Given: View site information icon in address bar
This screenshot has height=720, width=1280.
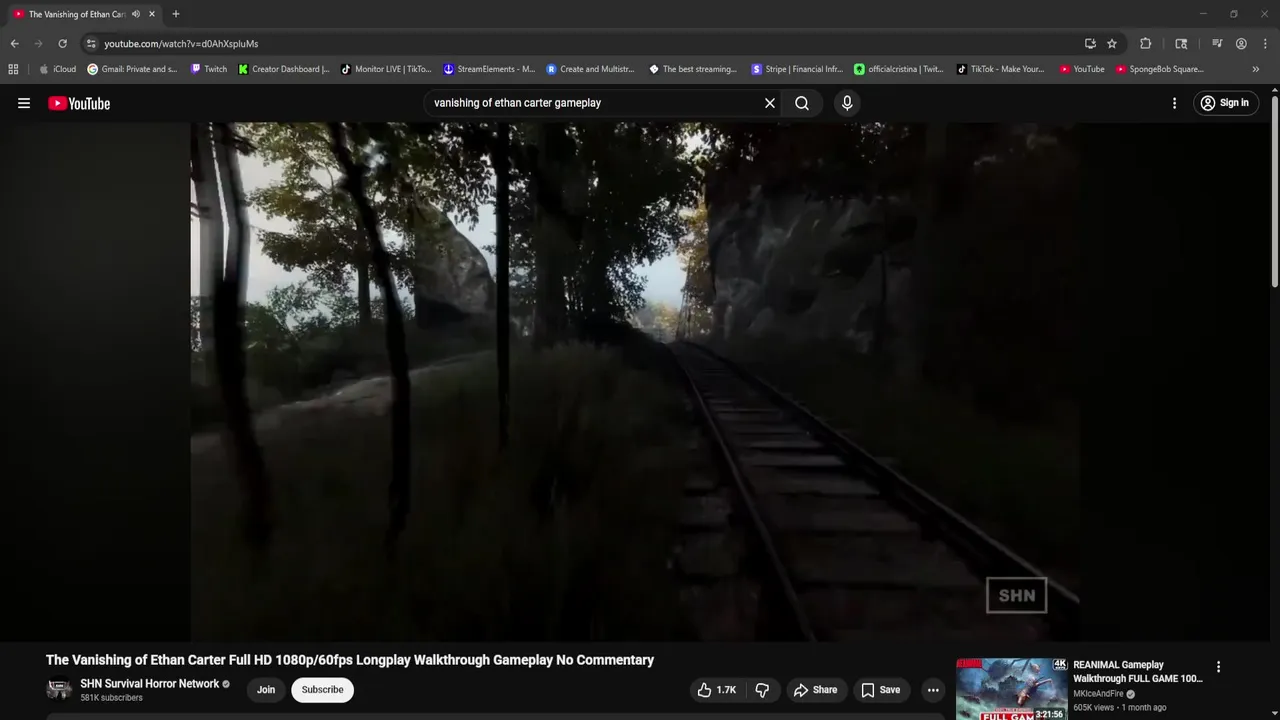Looking at the screenshot, I should tap(91, 44).
